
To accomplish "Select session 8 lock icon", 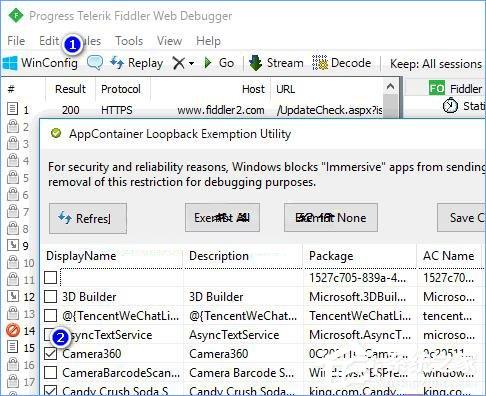I will (x=13, y=228).
